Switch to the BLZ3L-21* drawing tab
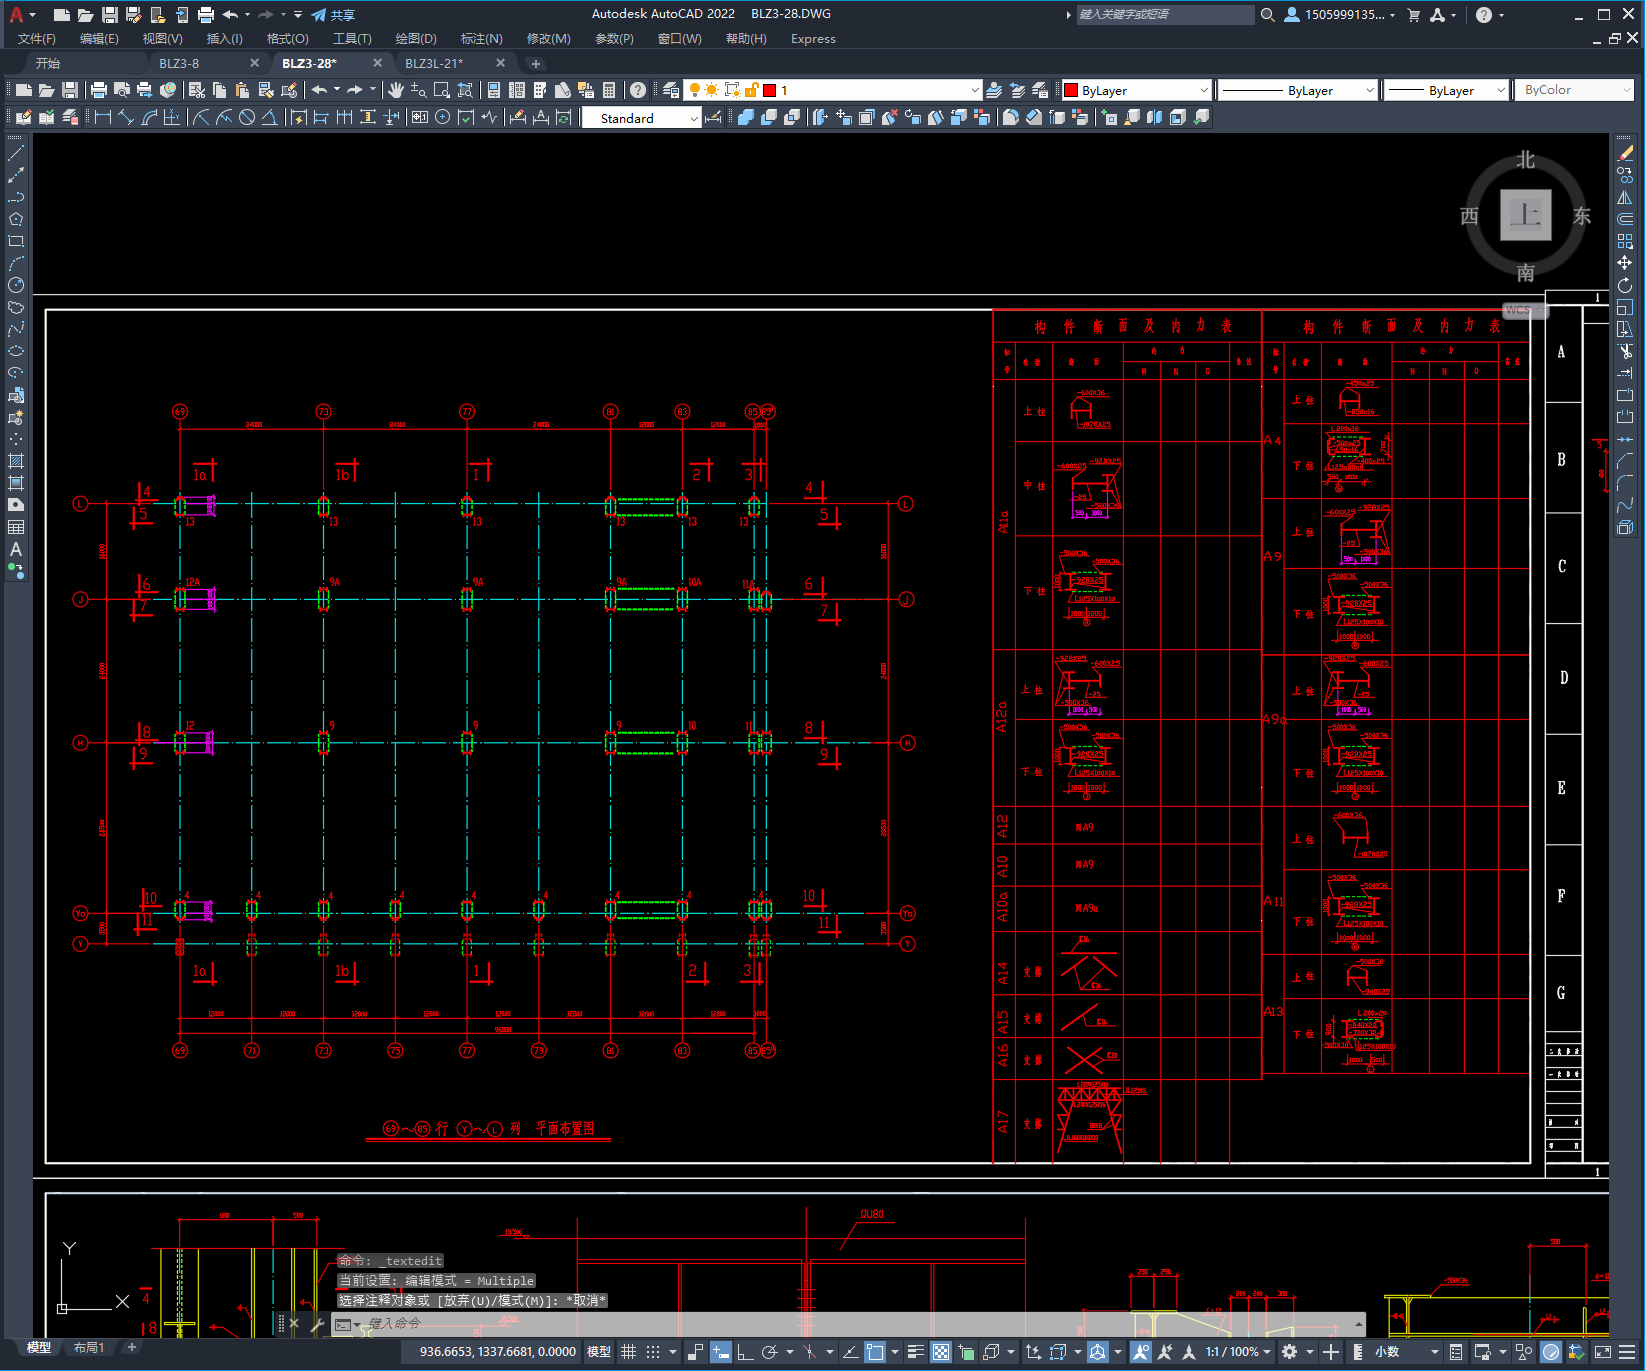Viewport: 1645px width, 1371px height. [434, 63]
